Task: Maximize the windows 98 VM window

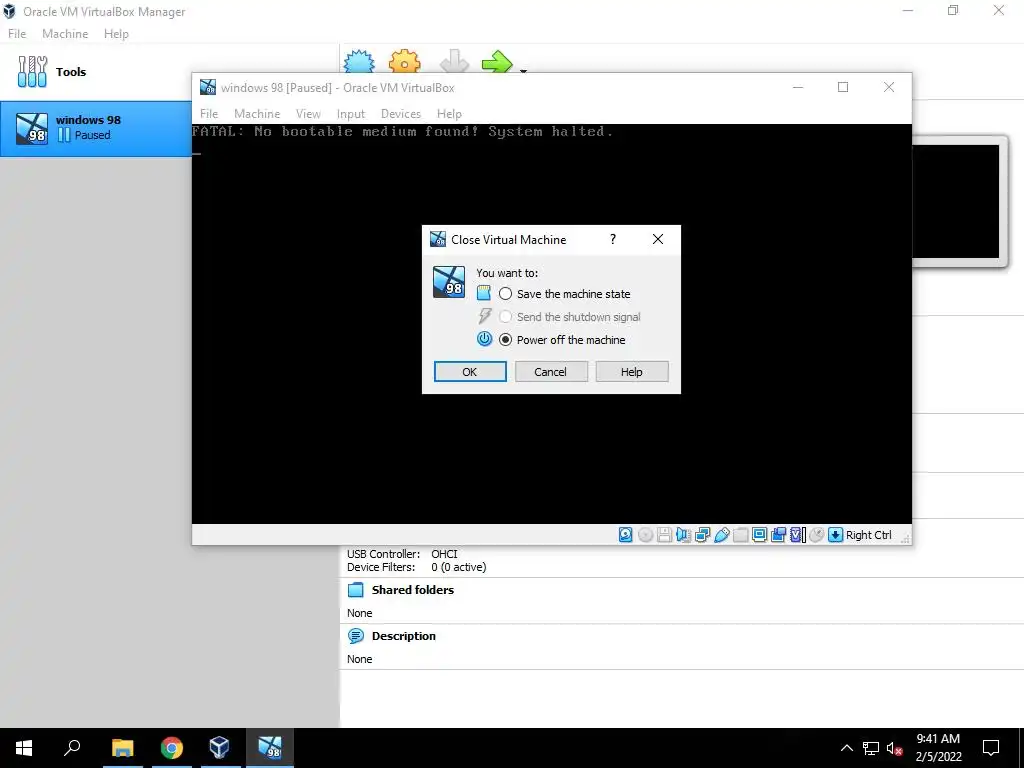Action: [x=843, y=88]
